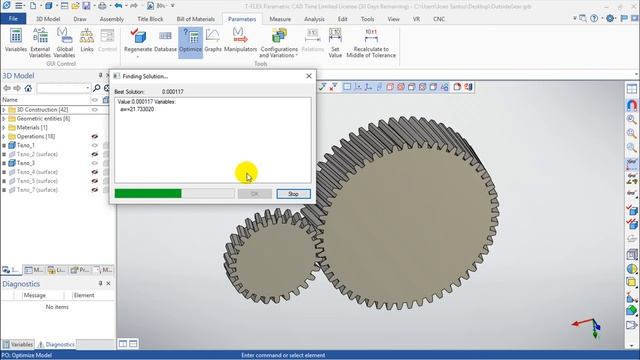Open Global Variables tool
The height and width of the screenshot is (360, 640).
click(64, 42)
